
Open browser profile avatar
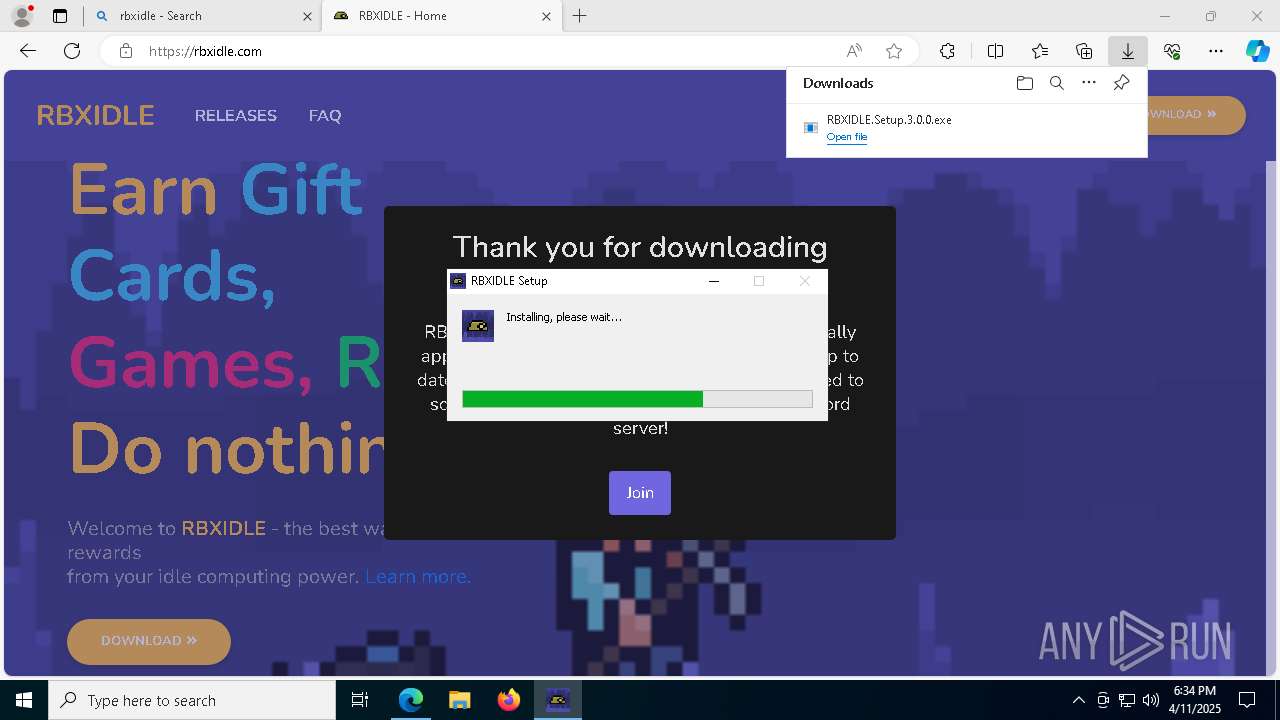point(21,16)
